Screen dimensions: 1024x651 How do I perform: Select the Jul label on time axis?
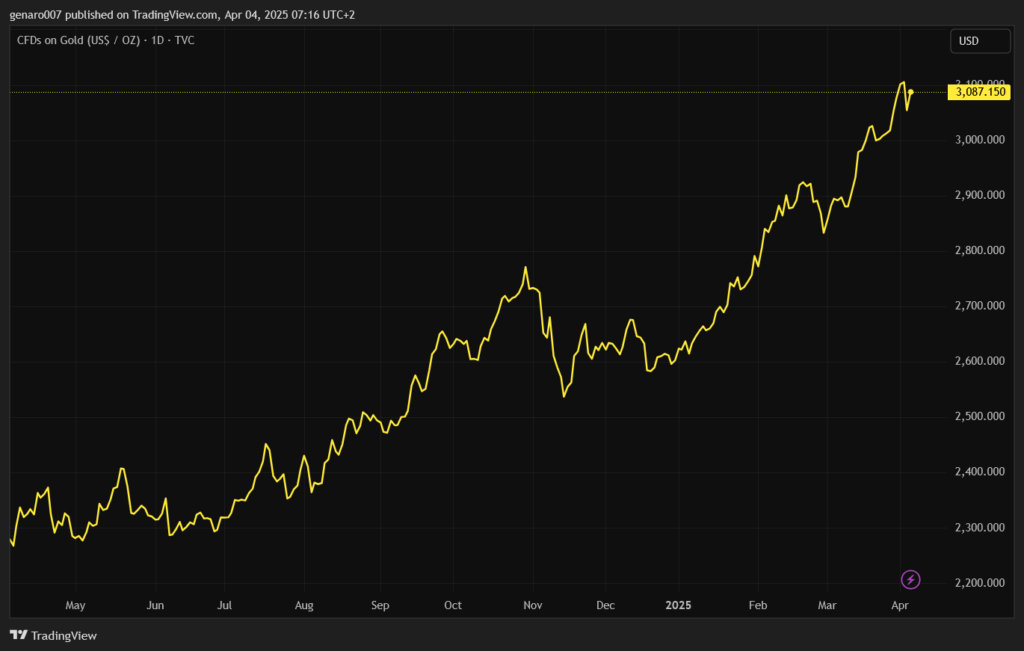pos(225,605)
